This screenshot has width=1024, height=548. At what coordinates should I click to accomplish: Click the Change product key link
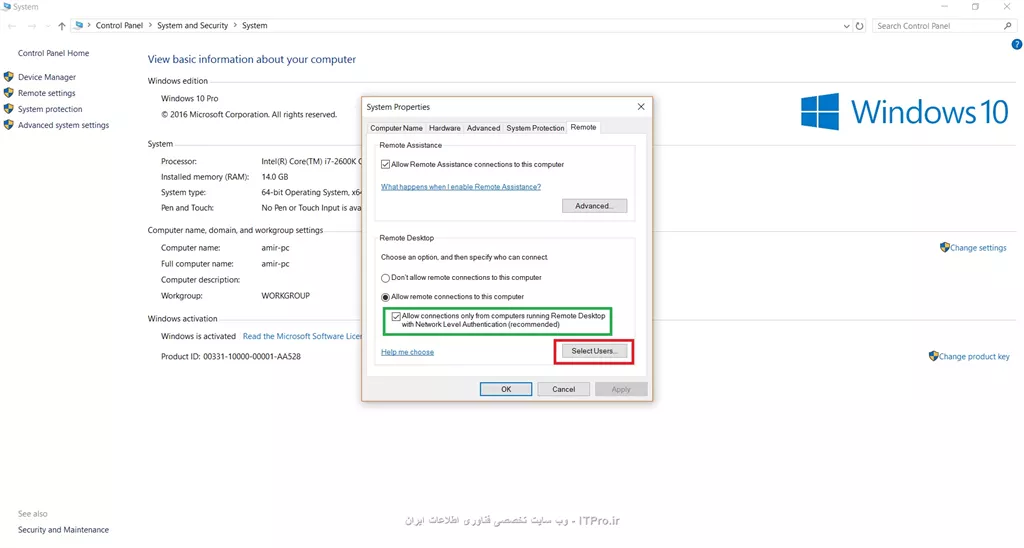click(x=974, y=357)
